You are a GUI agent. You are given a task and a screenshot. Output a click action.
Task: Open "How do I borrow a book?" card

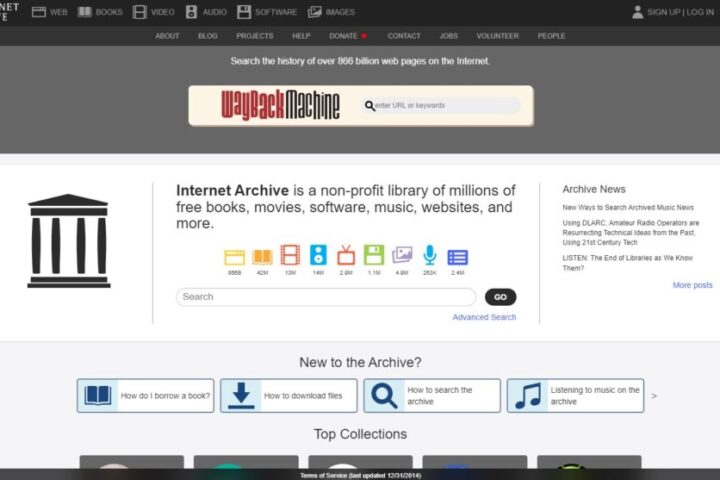[146, 395]
